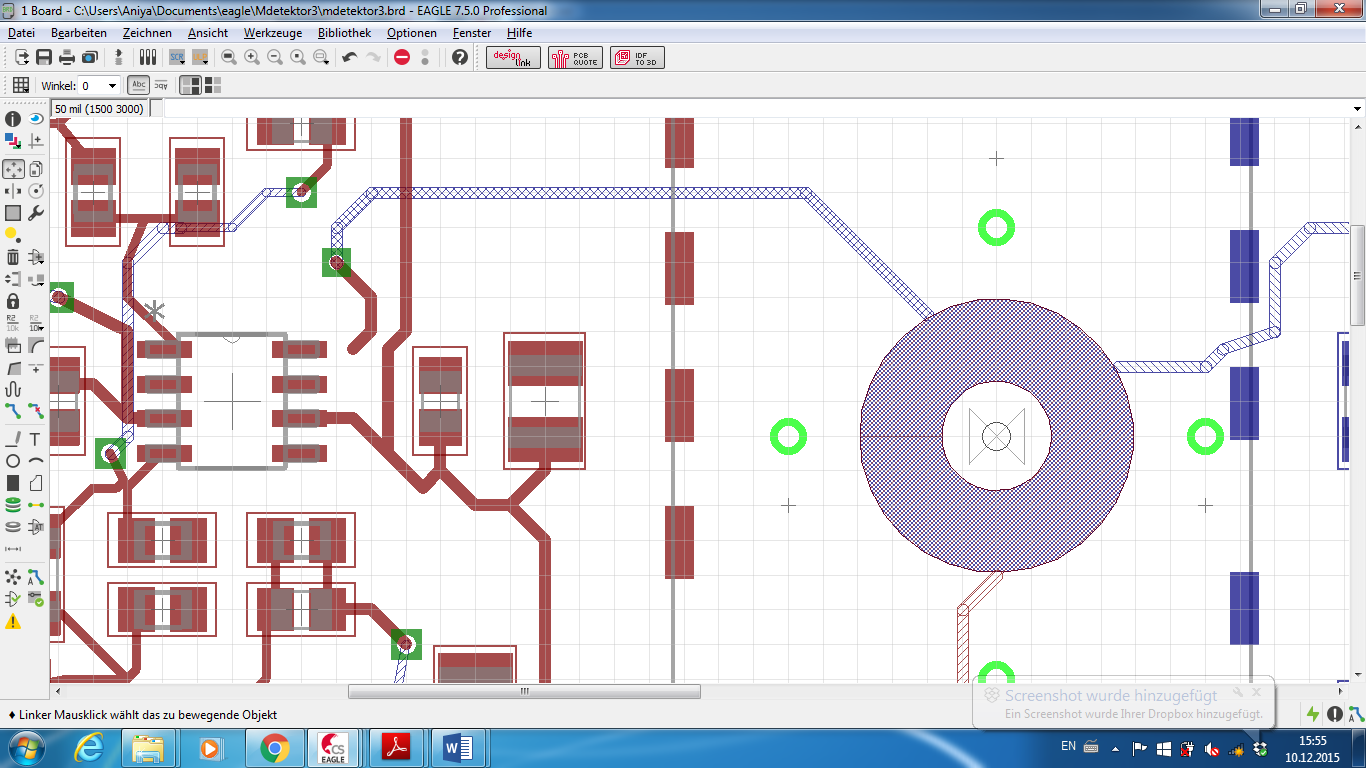Open Microsoft Word from the taskbar
Screen dimensions: 1366x768
click(x=457, y=747)
